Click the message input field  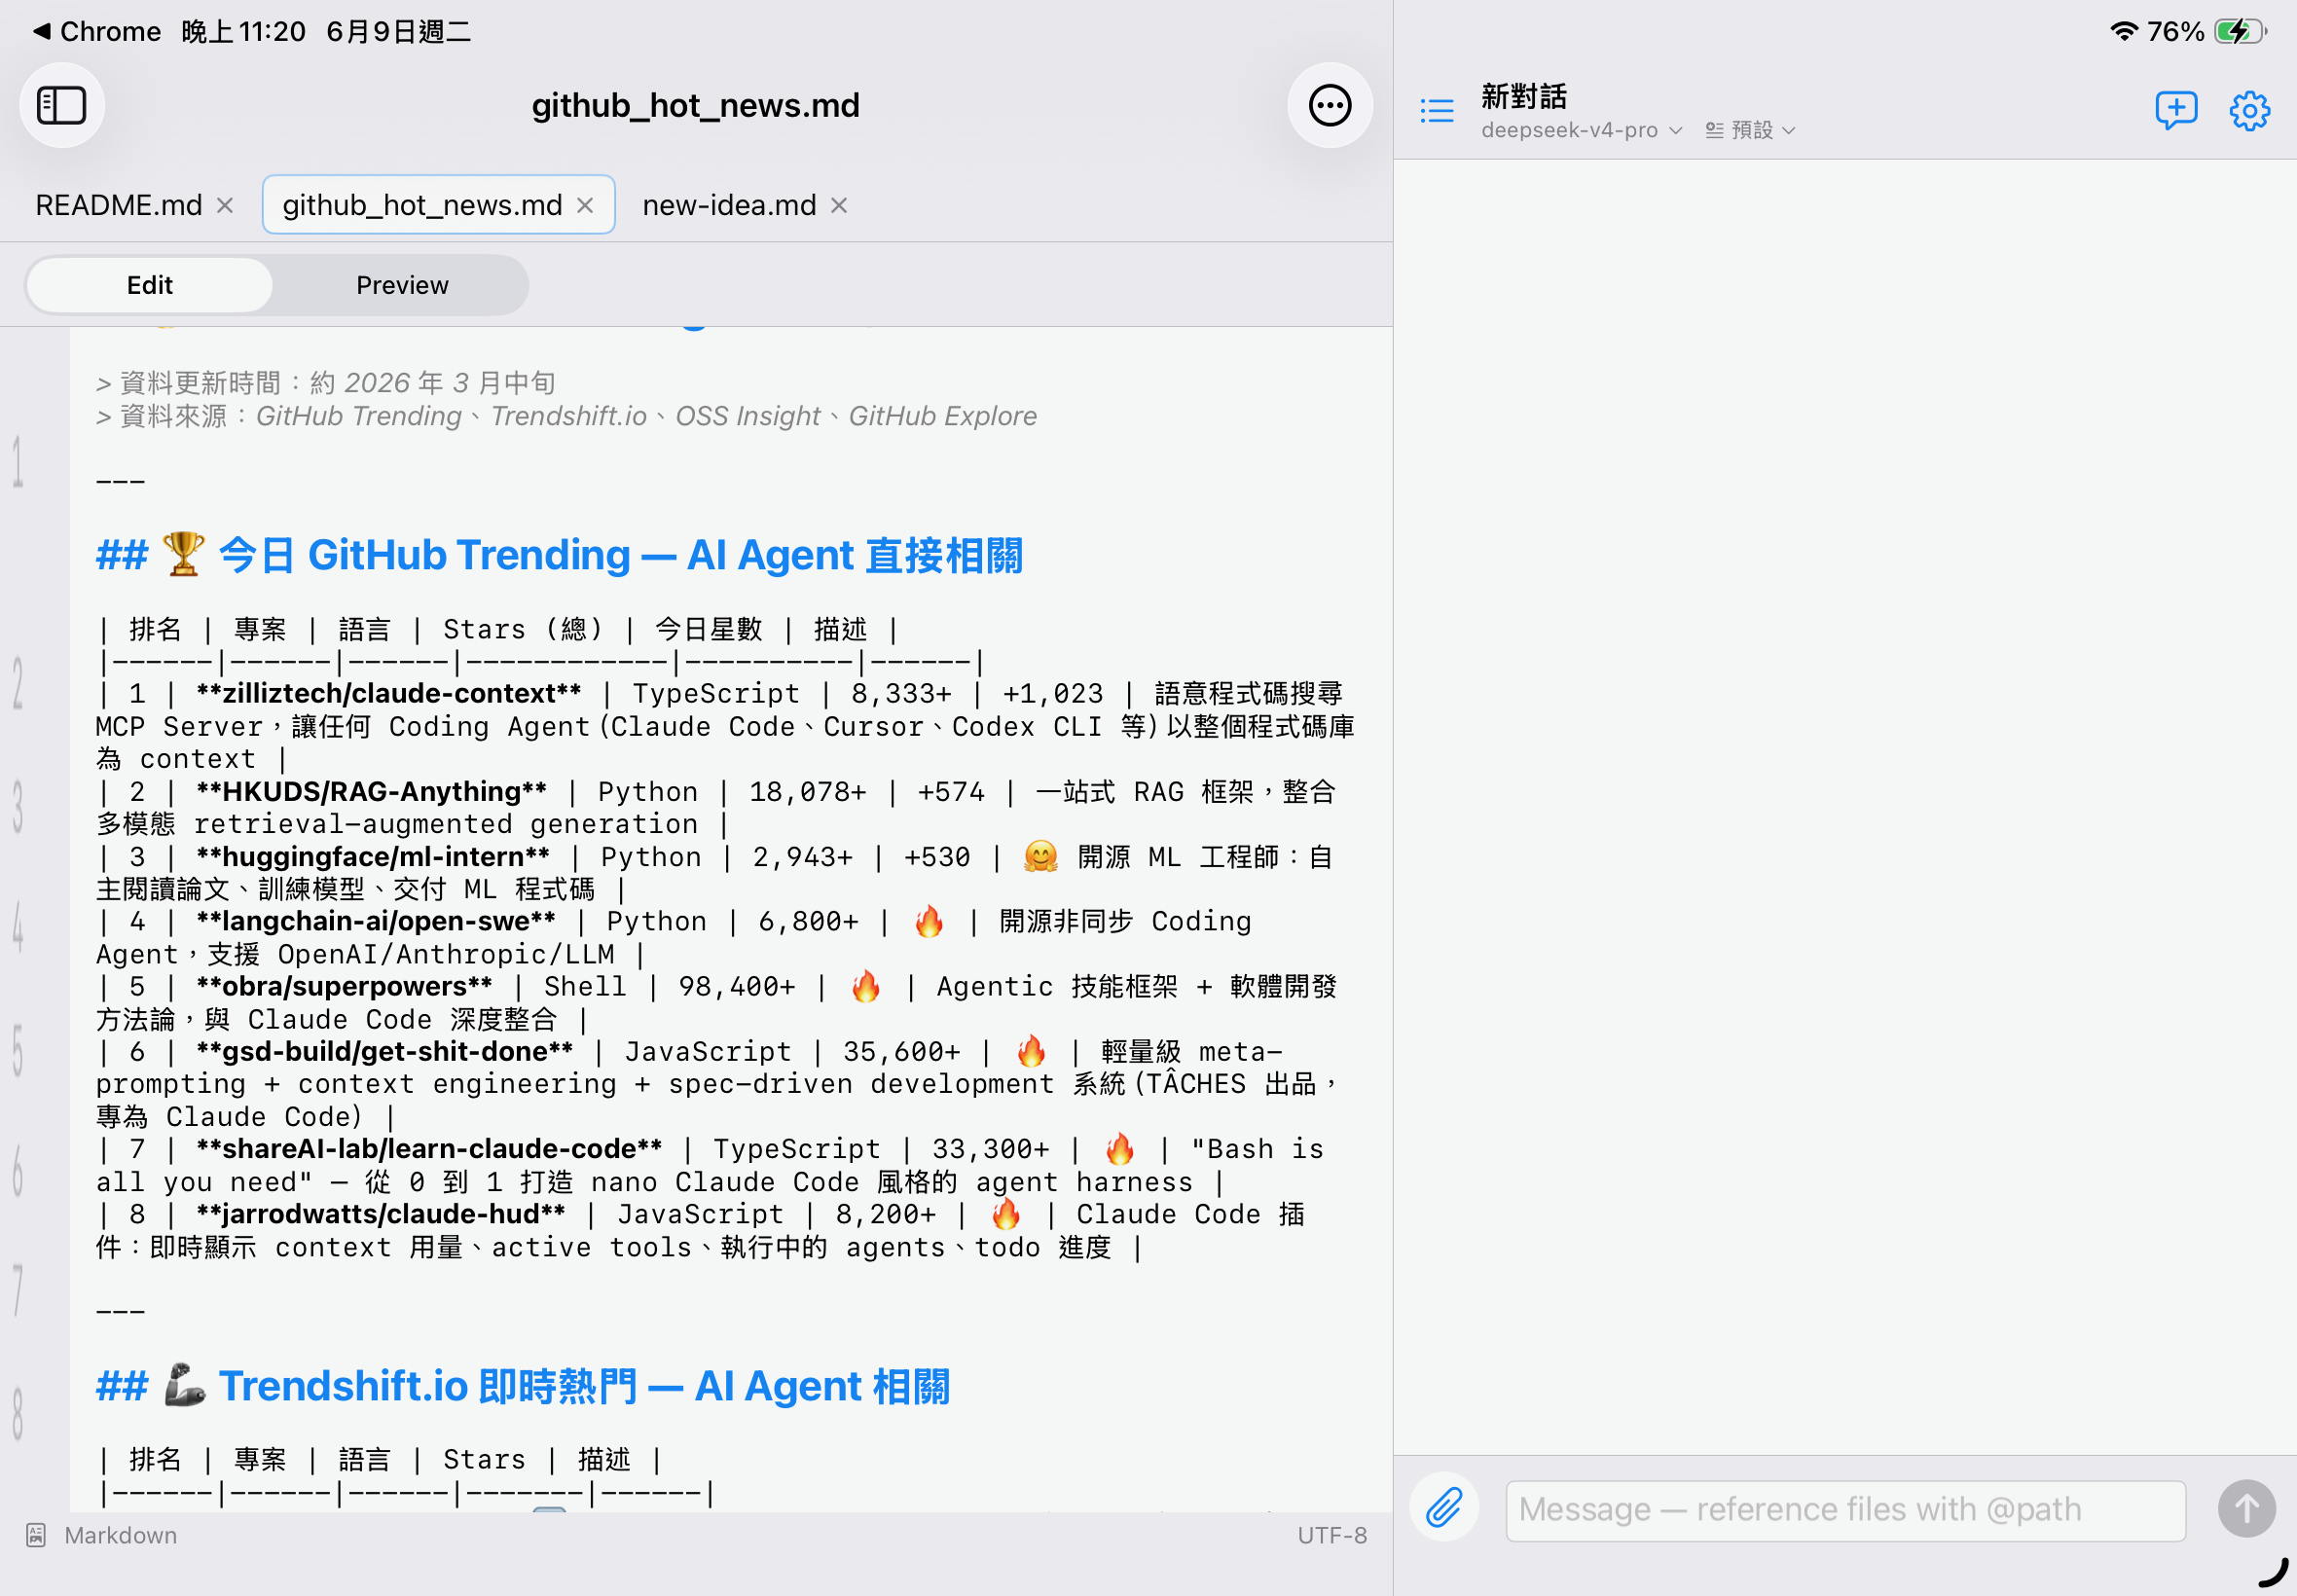click(x=1845, y=1510)
